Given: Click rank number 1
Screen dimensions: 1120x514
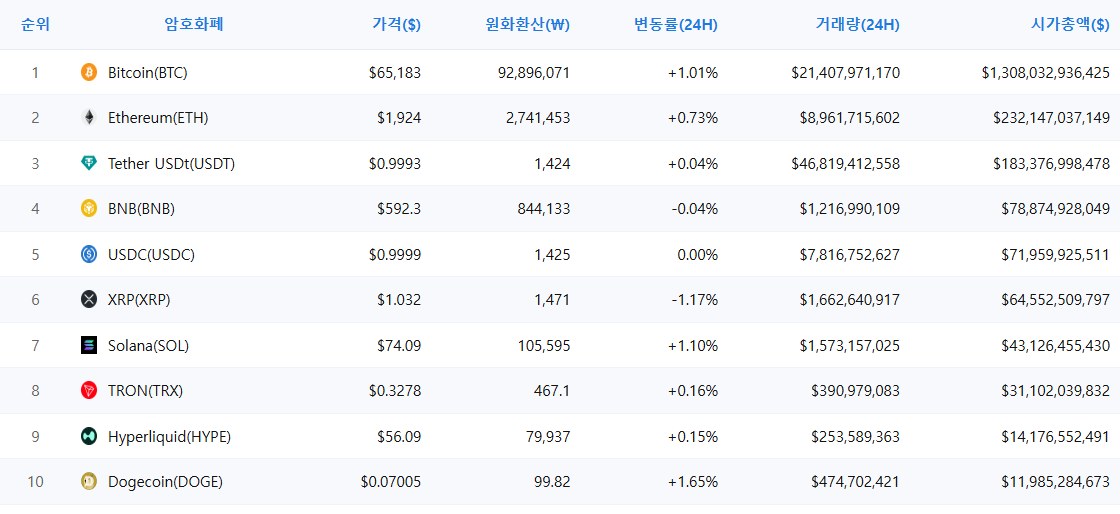Looking at the screenshot, I should [x=36, y=72].
